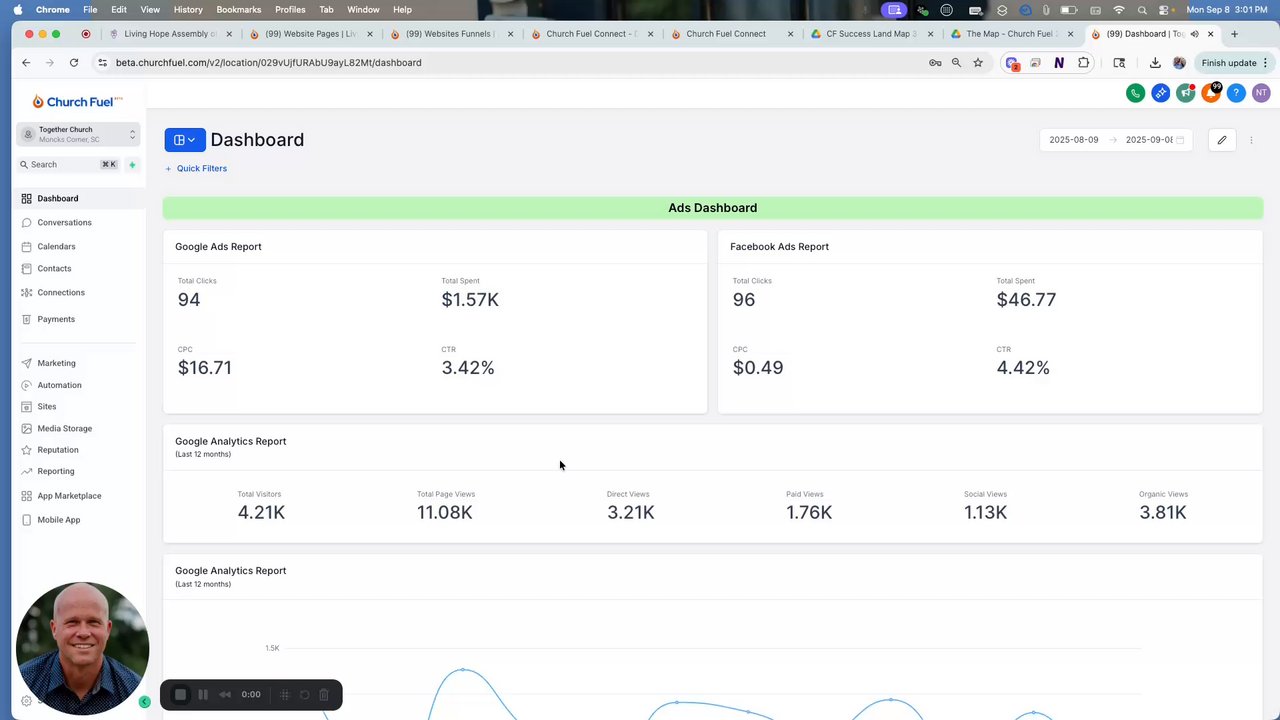Screen dimensions: 1280x720
Task: Click Finish update button in Chrome
Action: [x=1235, y=62]
